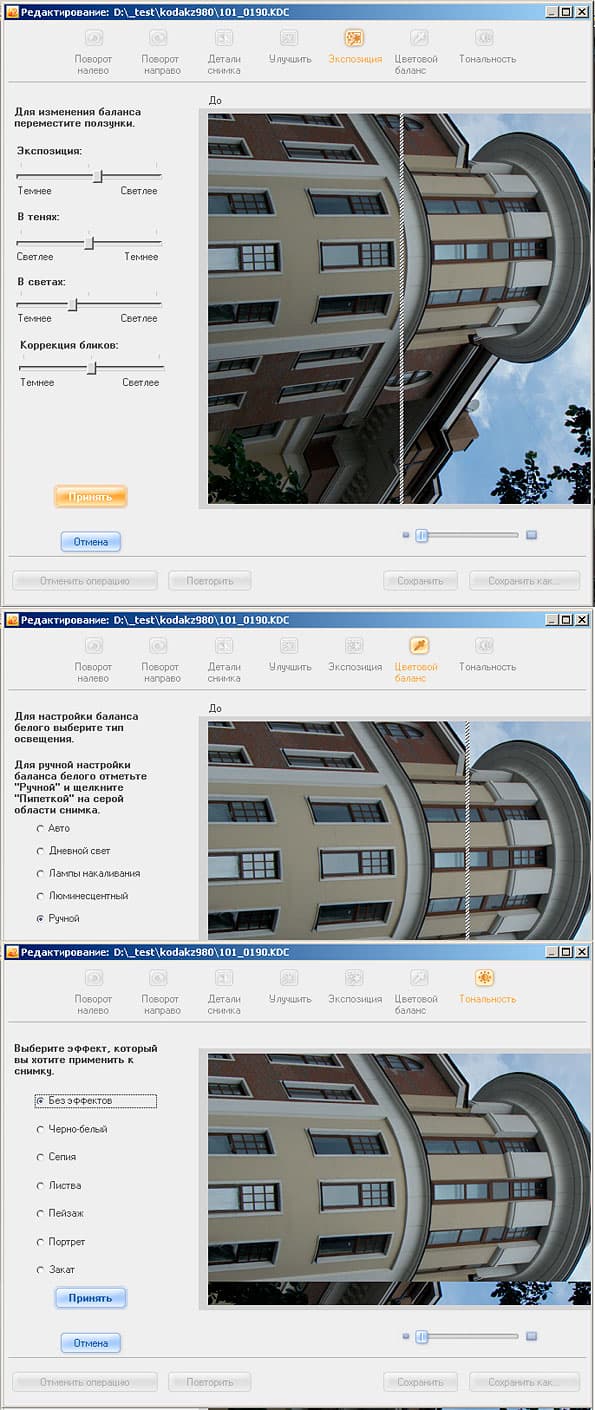The height and width of the screenshot is (1410, 595).
Task: Open Экспозиция from the effects list window
Action: [x=354, y=978]
